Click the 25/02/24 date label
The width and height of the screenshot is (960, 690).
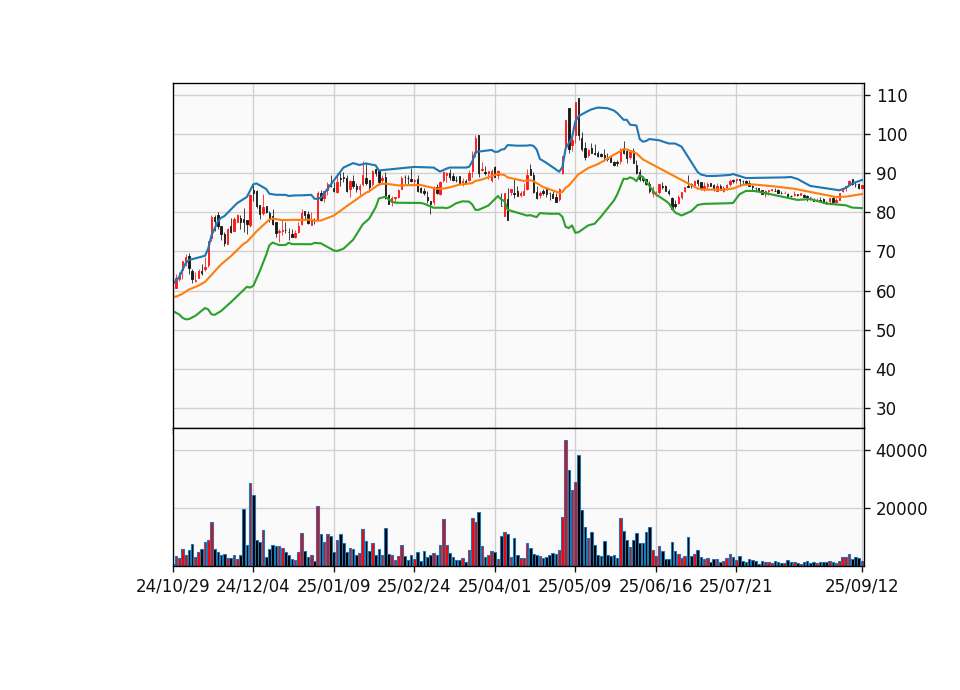tap(414, 586)
